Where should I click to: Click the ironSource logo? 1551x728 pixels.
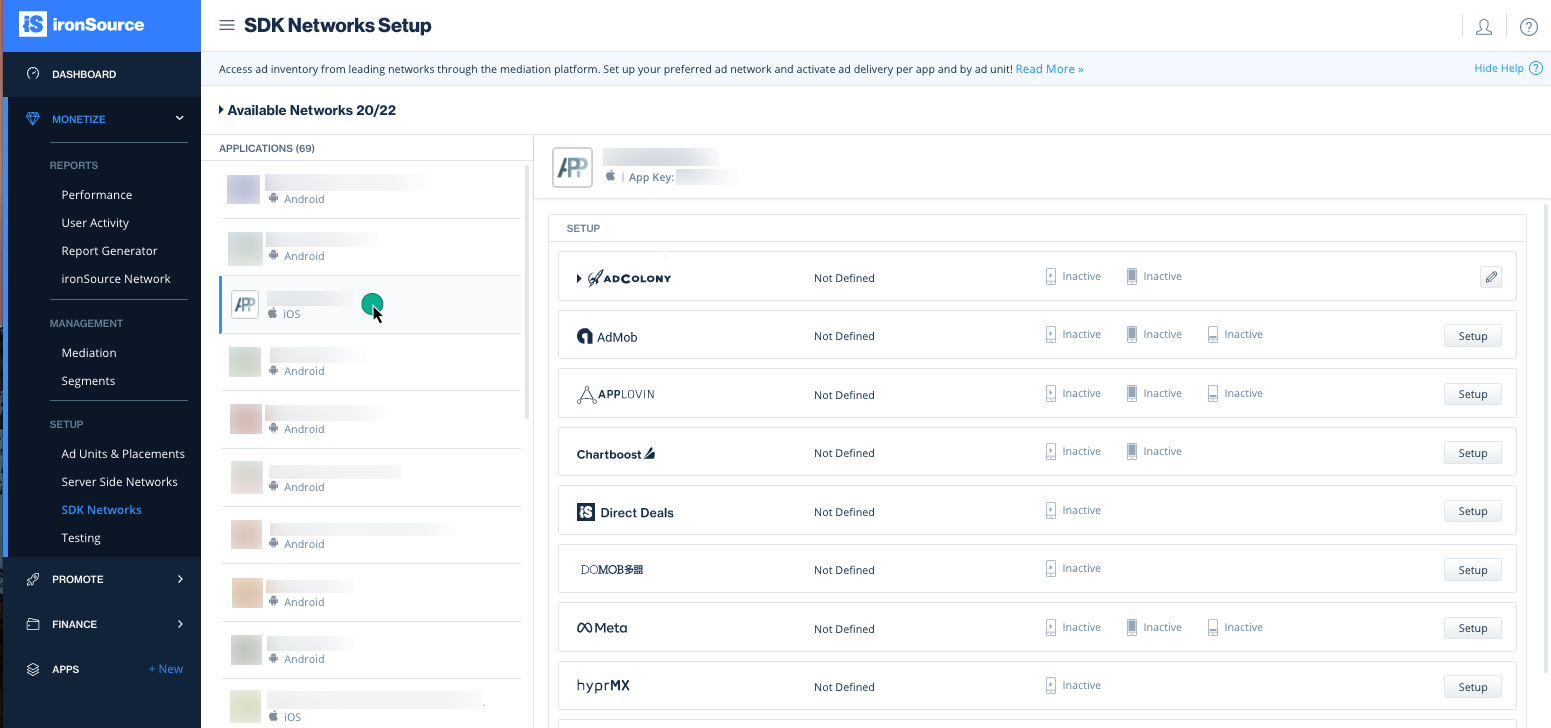coord(82,25)
